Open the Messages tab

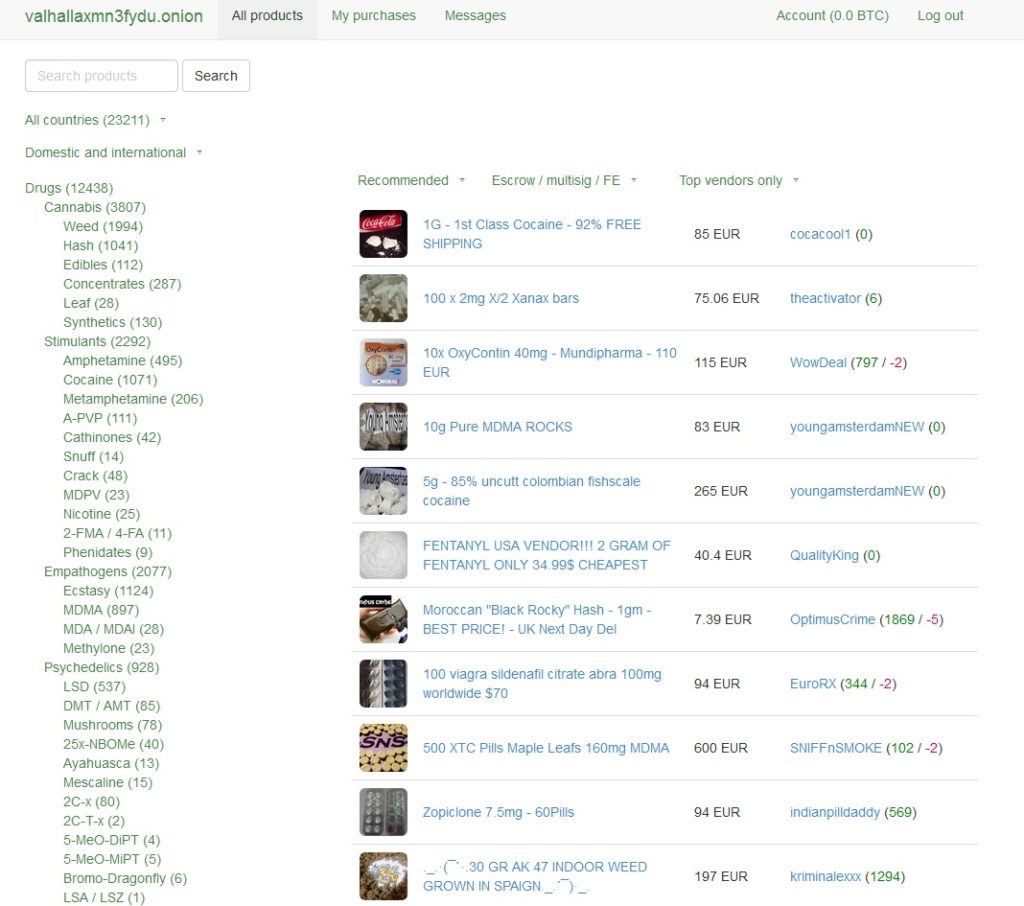click(475, 16)
